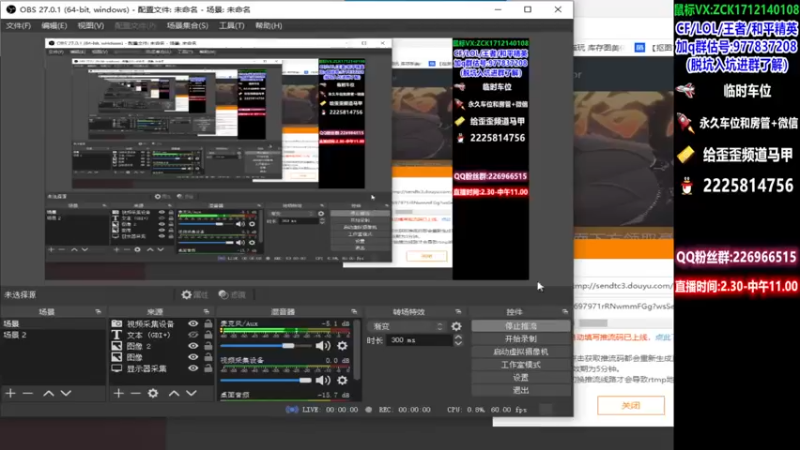
Task: Open the 文件(F) menu
Action: tap(18, 26)
